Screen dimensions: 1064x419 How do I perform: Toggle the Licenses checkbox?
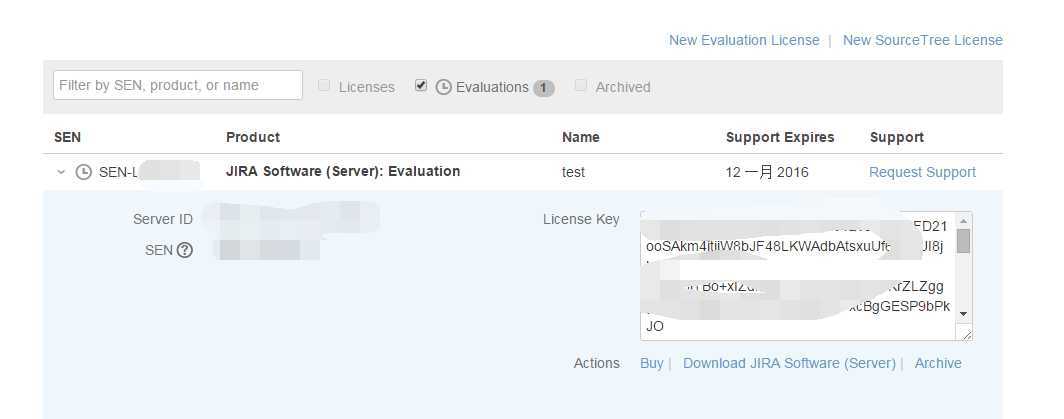coord(324,86)
